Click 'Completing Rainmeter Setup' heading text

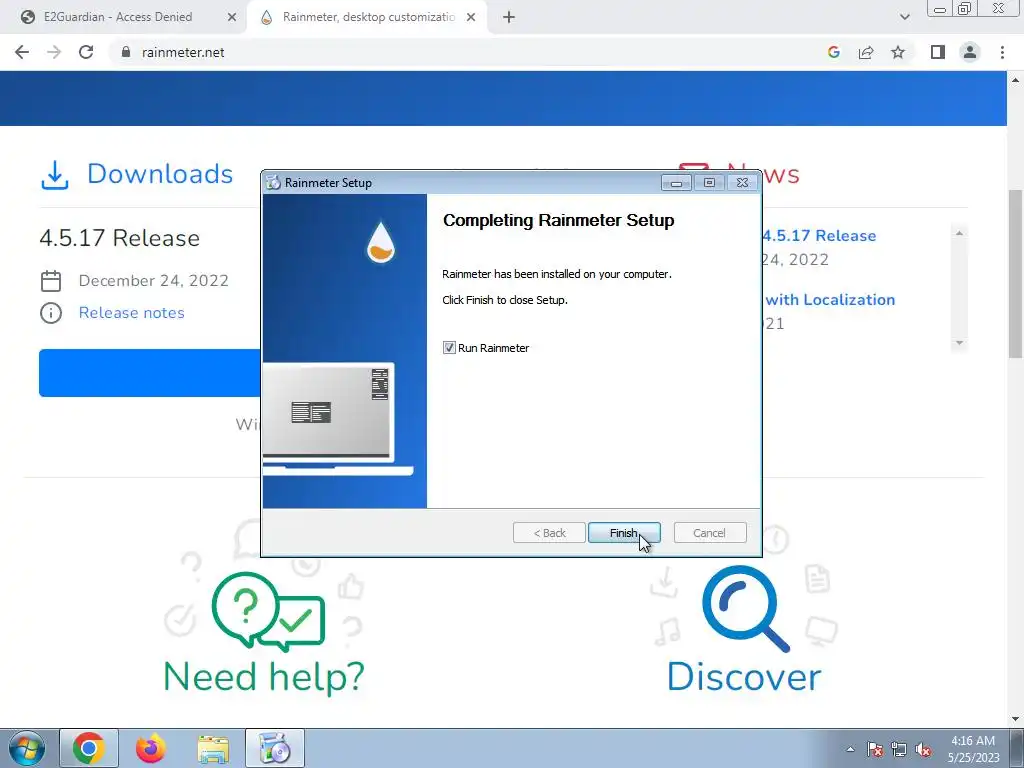click(558, 221)
